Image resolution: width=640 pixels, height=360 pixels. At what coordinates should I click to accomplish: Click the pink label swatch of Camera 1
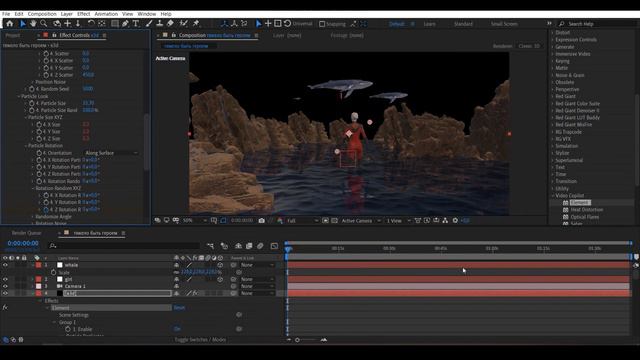click(x=38, y=286)
